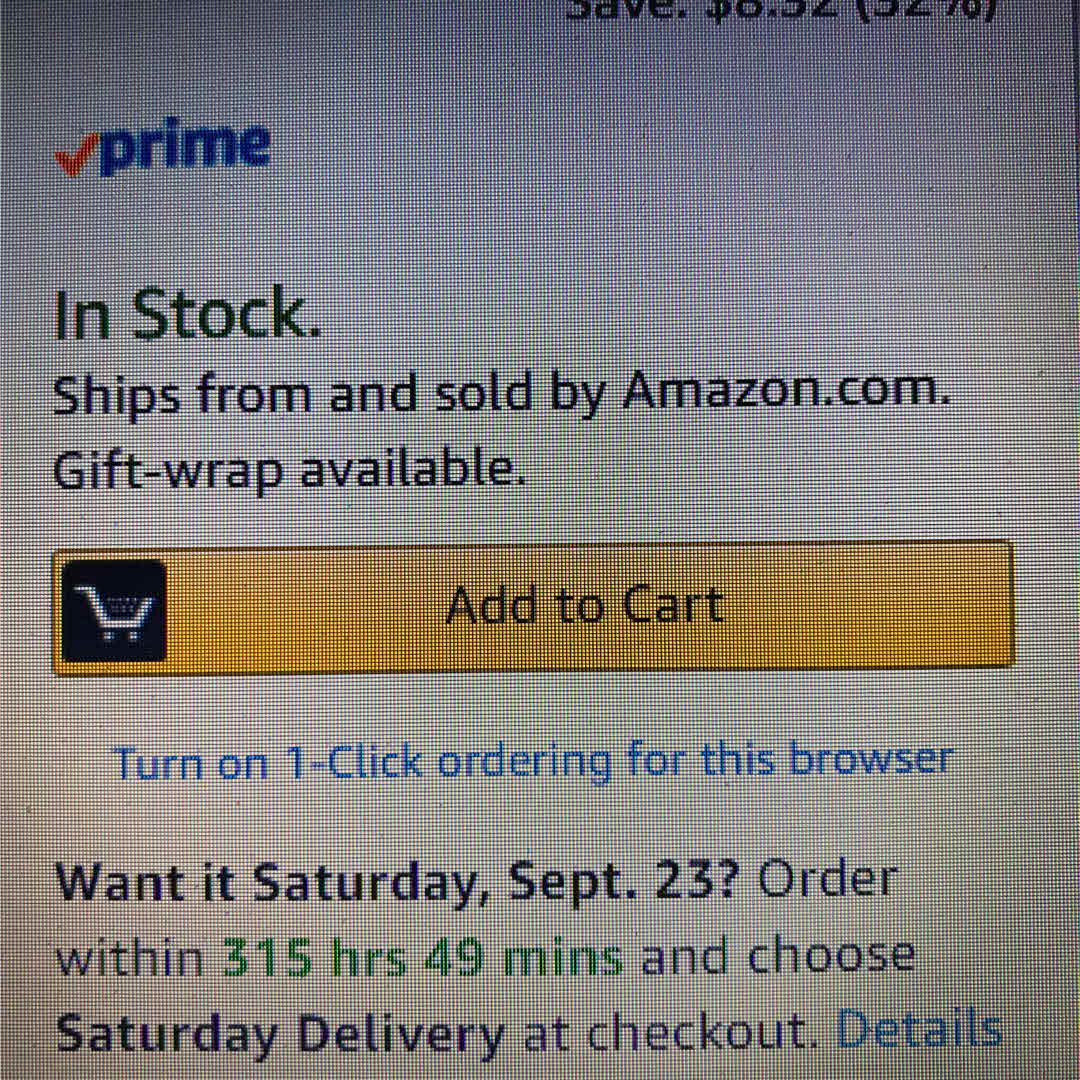
Task: Turn on 1-Click ordering for this browser
Action: tap(532, 762)
